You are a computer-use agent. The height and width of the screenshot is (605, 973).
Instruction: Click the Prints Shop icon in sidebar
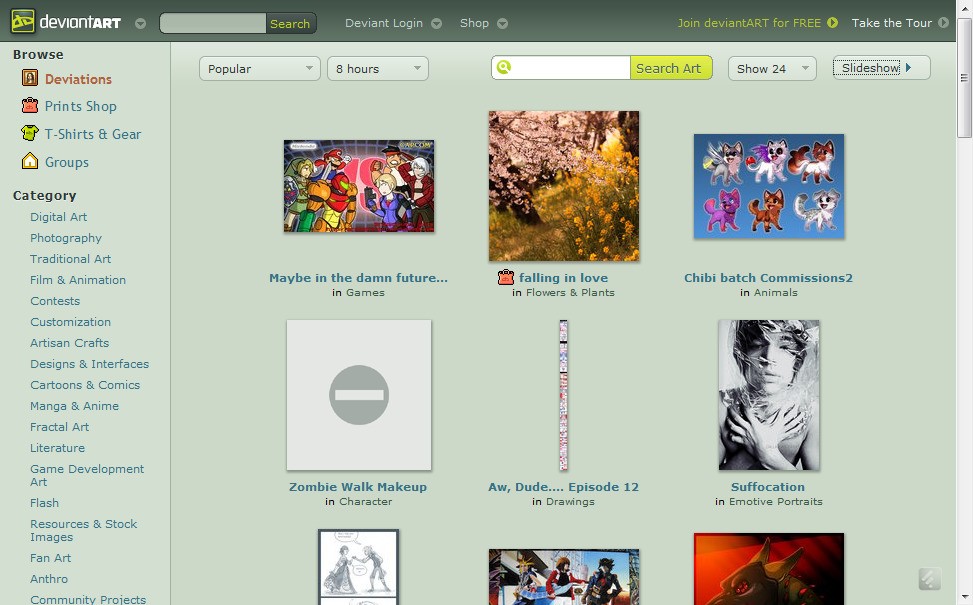coord(29,105)
